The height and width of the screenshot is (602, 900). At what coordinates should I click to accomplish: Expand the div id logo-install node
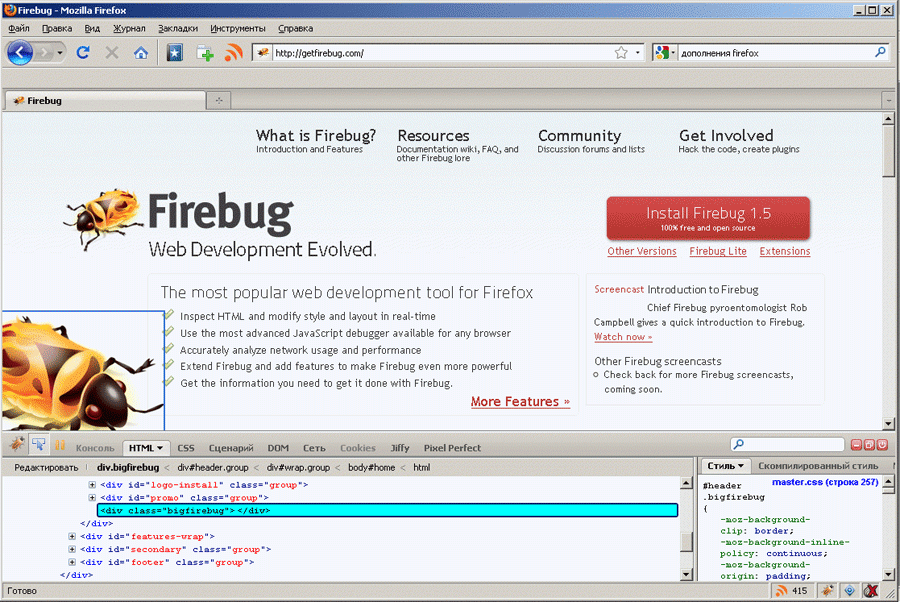point(92,485)
